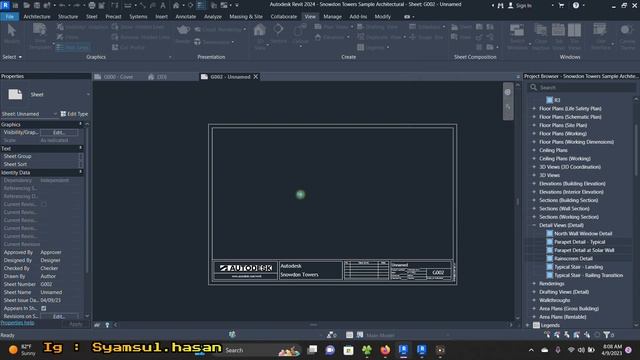640x360 pixels.
Task: Click the Apply button in Properties
Action: coord(76,324)
